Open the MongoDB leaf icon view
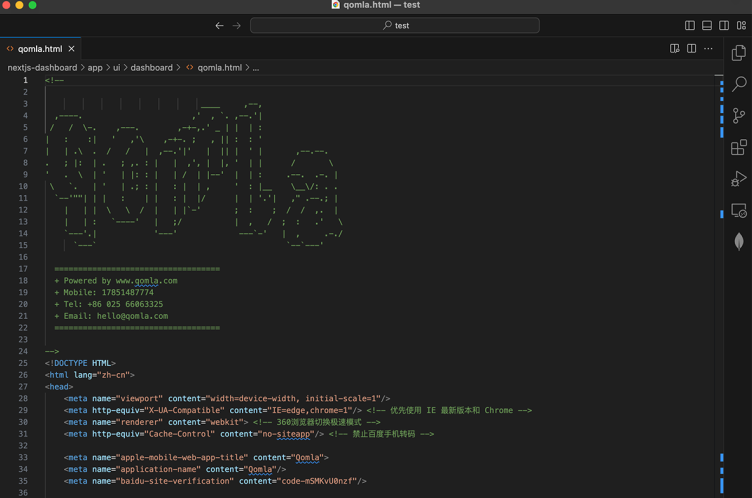The image size is (752, 498). [739, 242]
